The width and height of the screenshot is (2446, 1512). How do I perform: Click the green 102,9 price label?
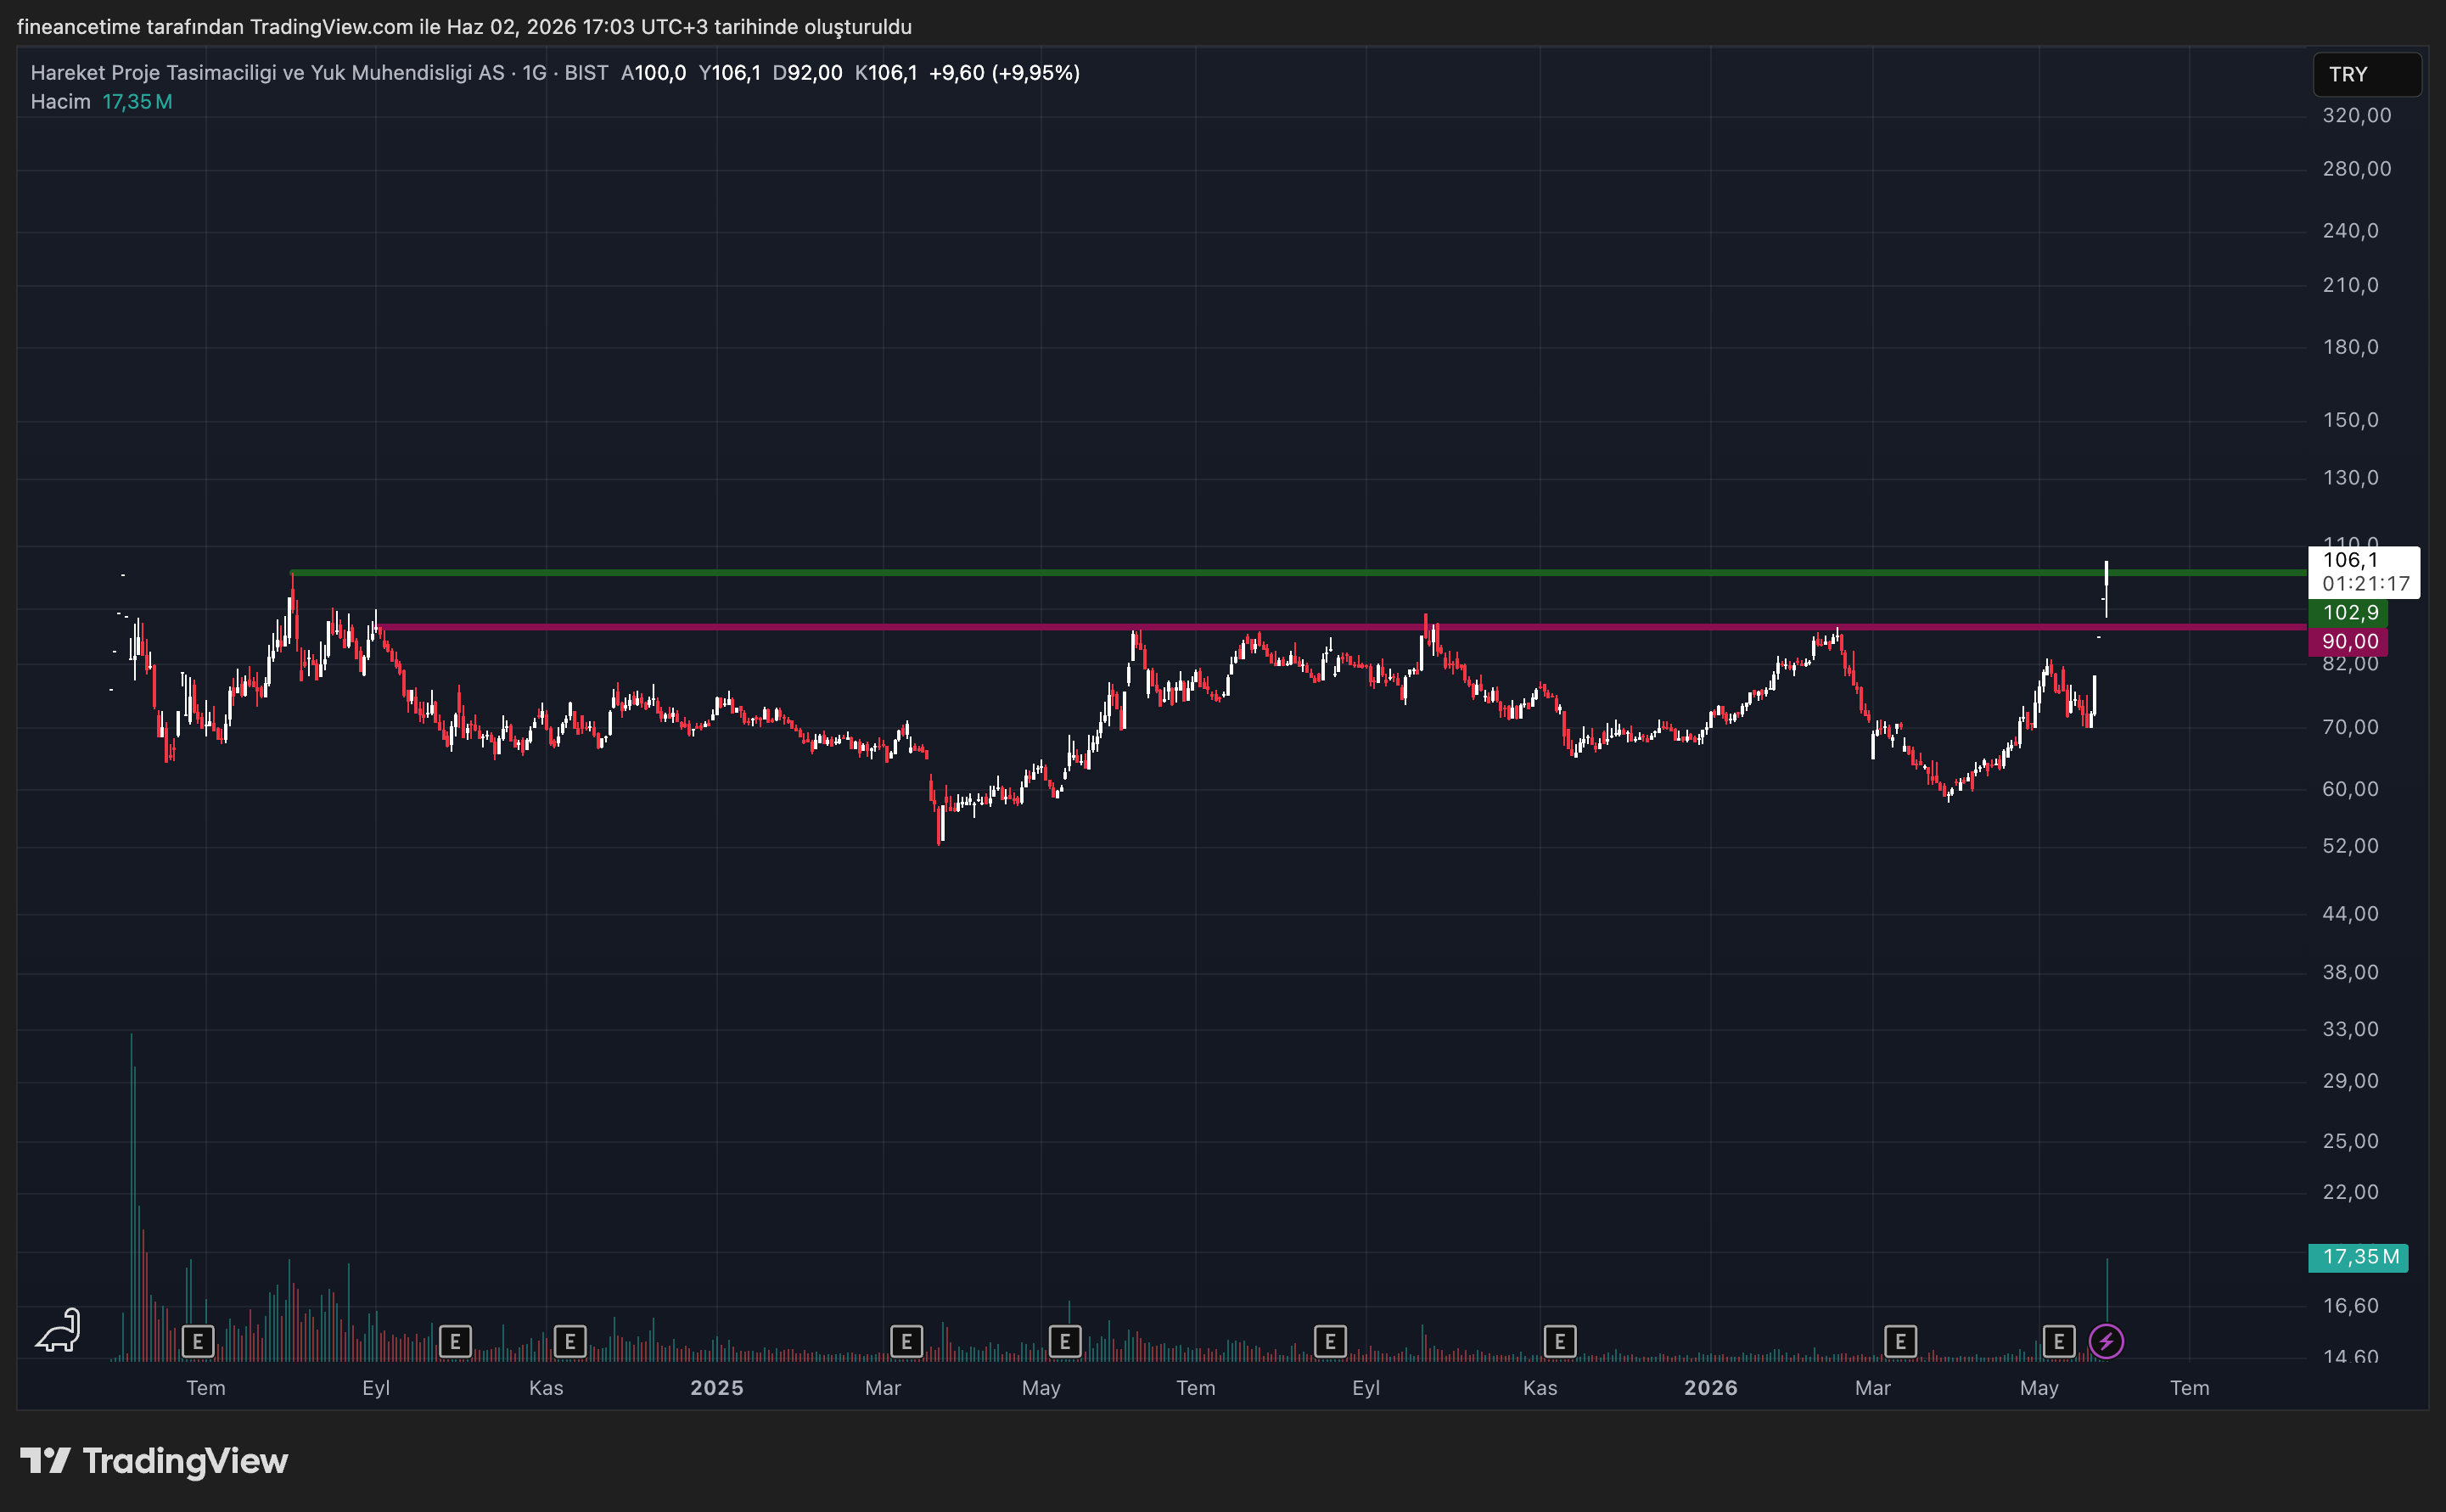click(2348, 612)
